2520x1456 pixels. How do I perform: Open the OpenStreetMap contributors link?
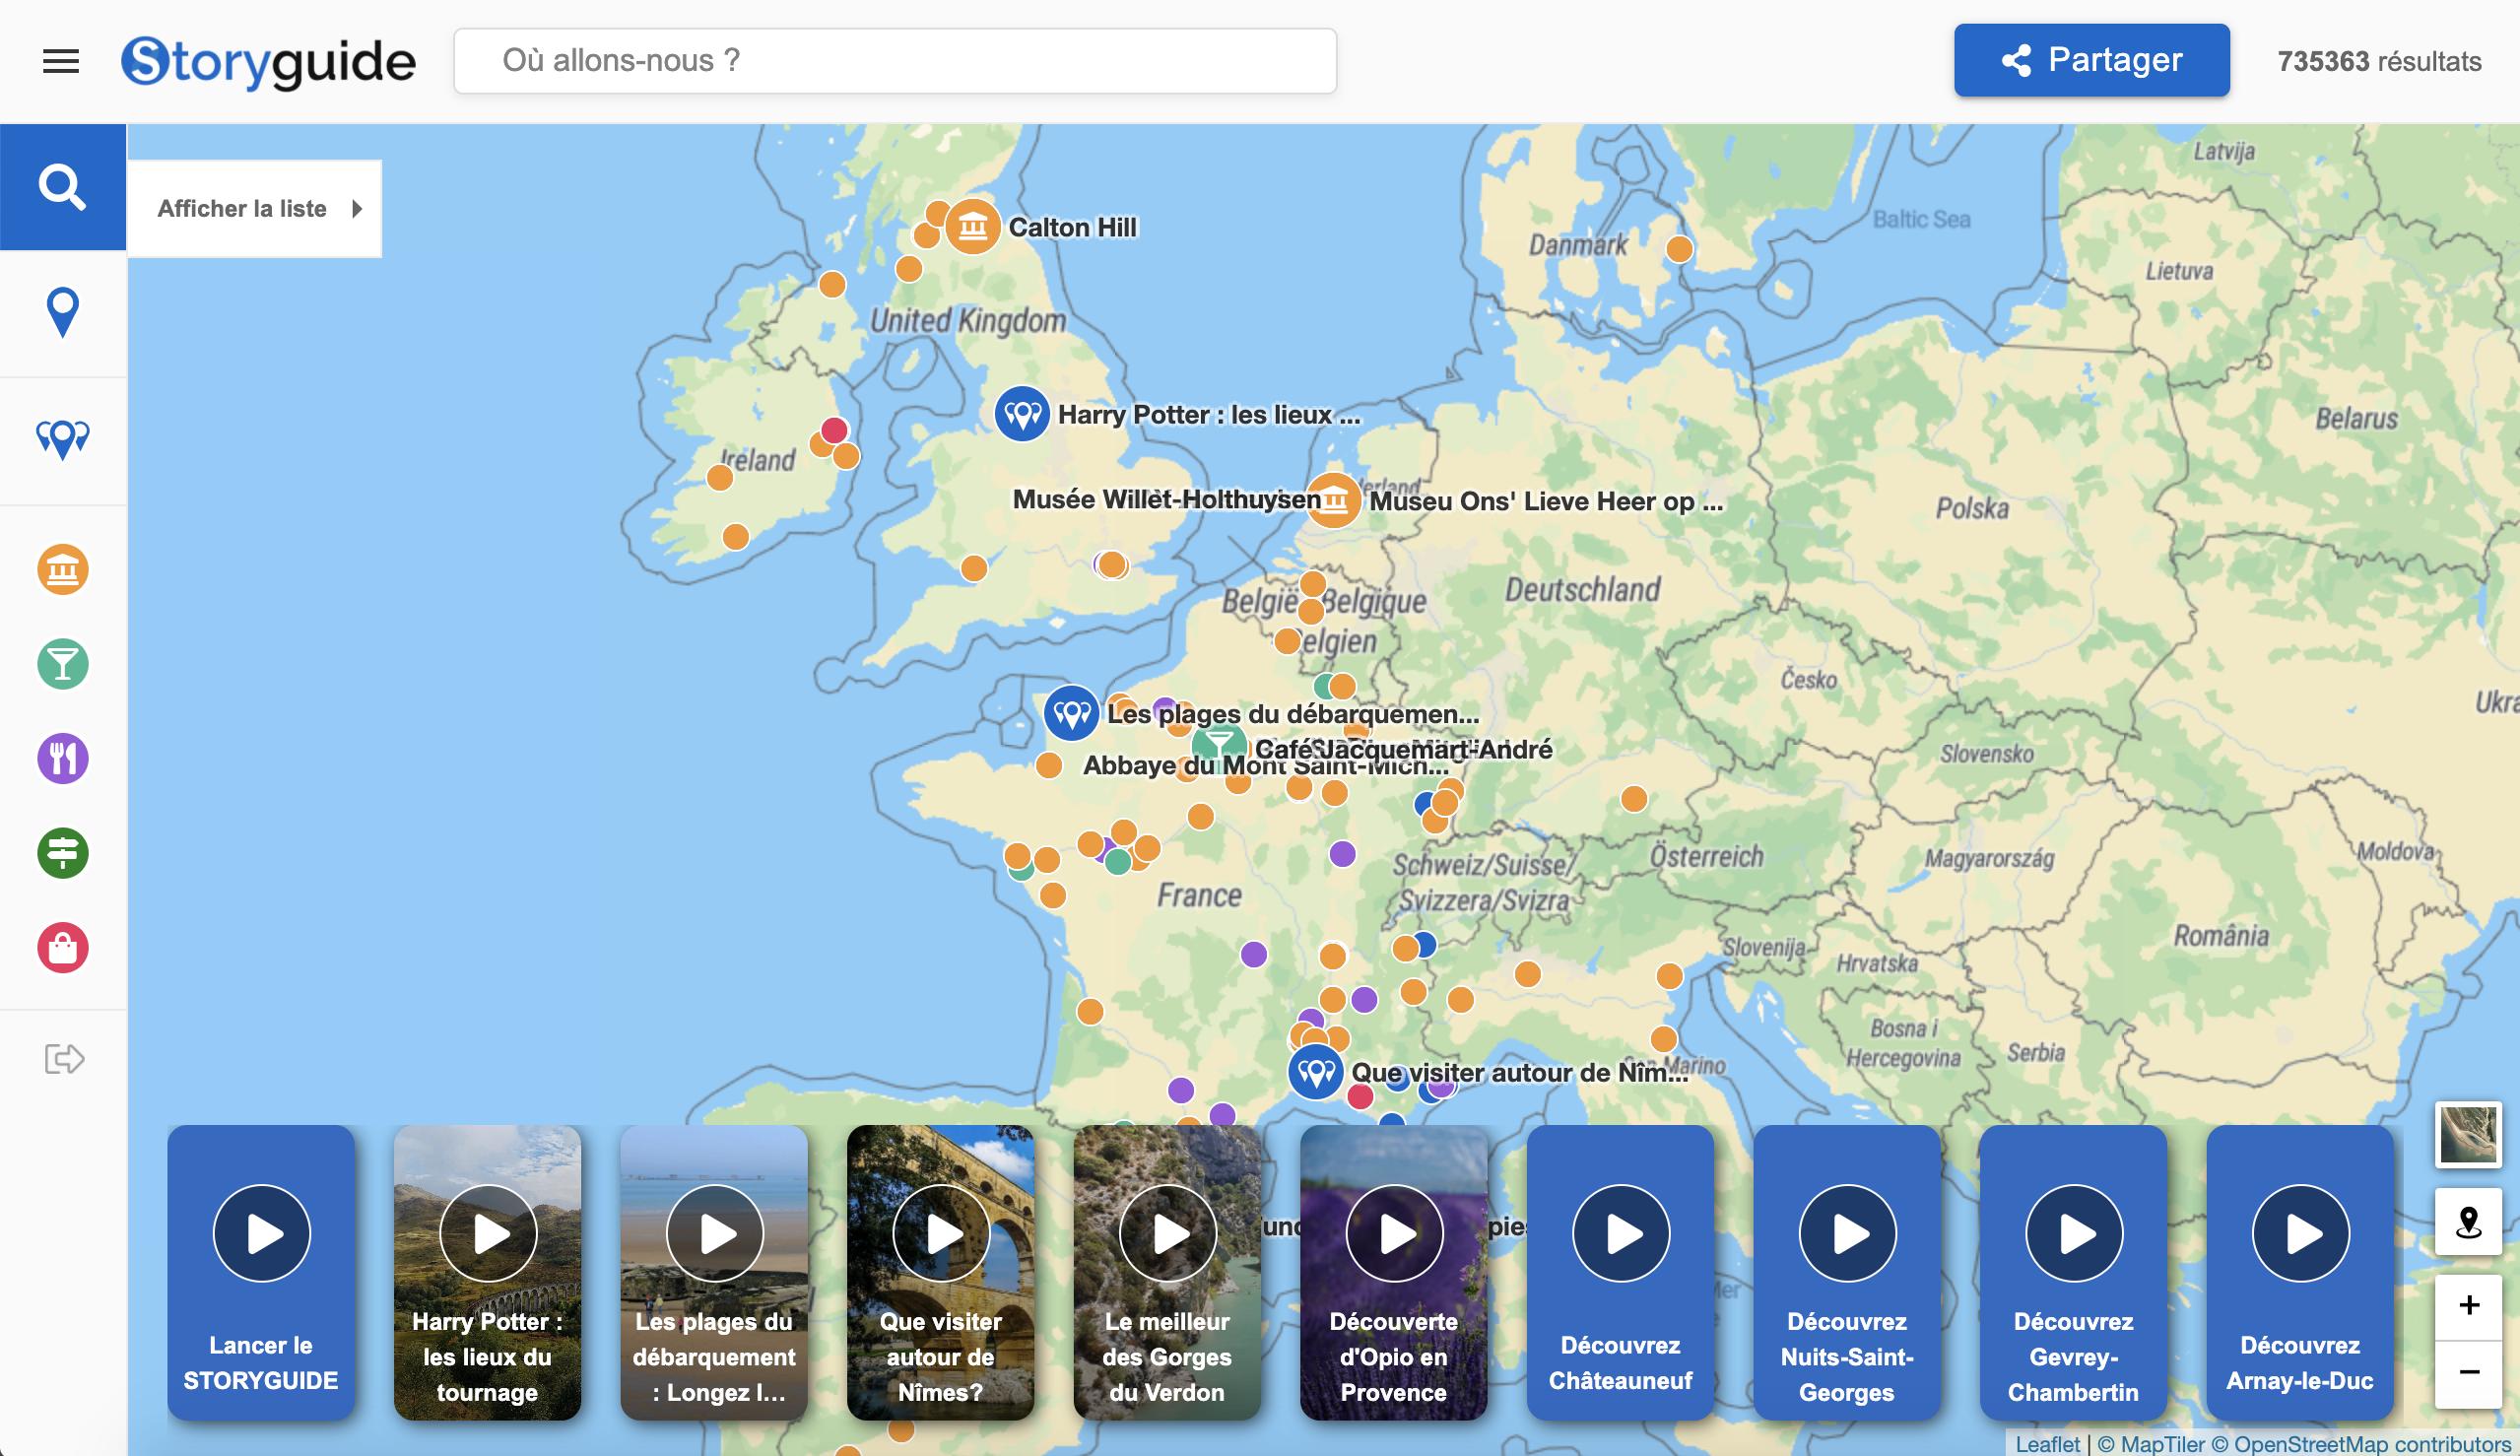click(2361, 1444)
